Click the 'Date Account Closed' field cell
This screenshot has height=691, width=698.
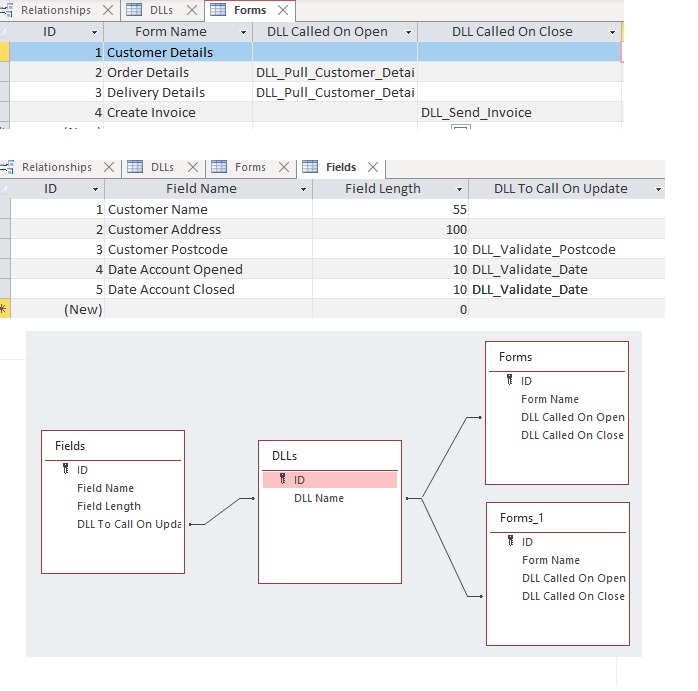click(208, 289)
